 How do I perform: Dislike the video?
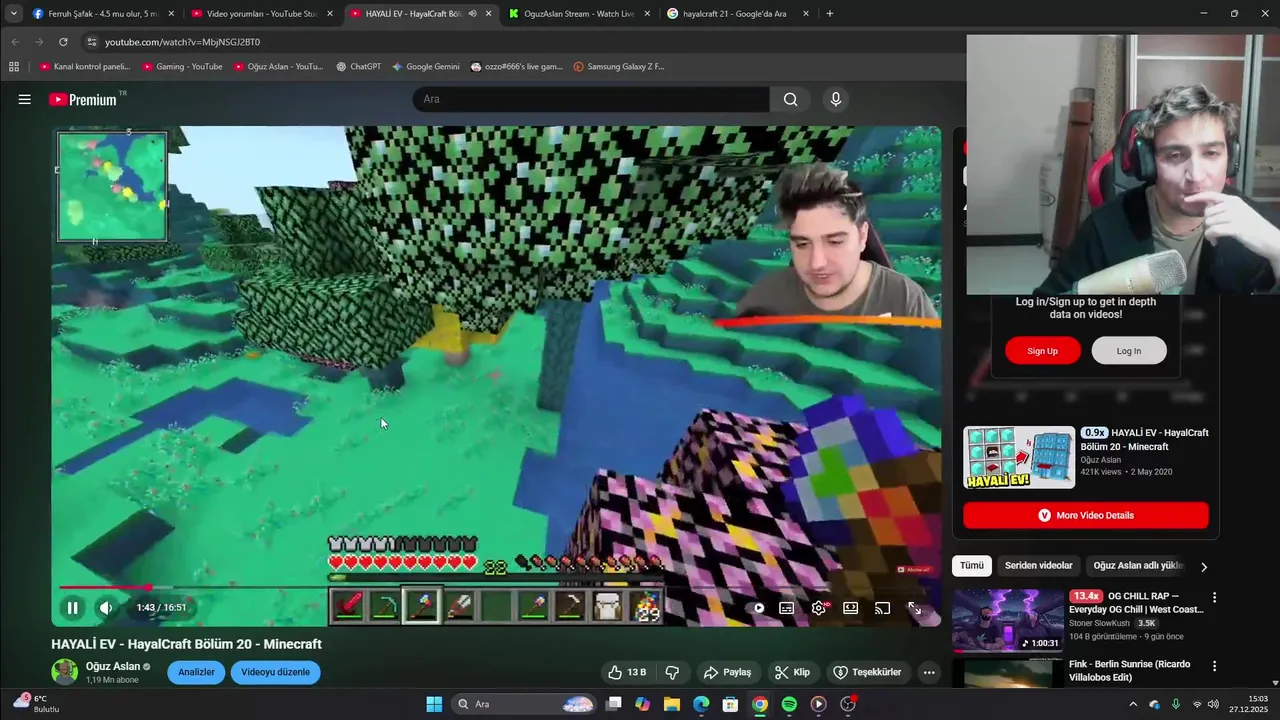pyautogui.click(x=672, y=672)
